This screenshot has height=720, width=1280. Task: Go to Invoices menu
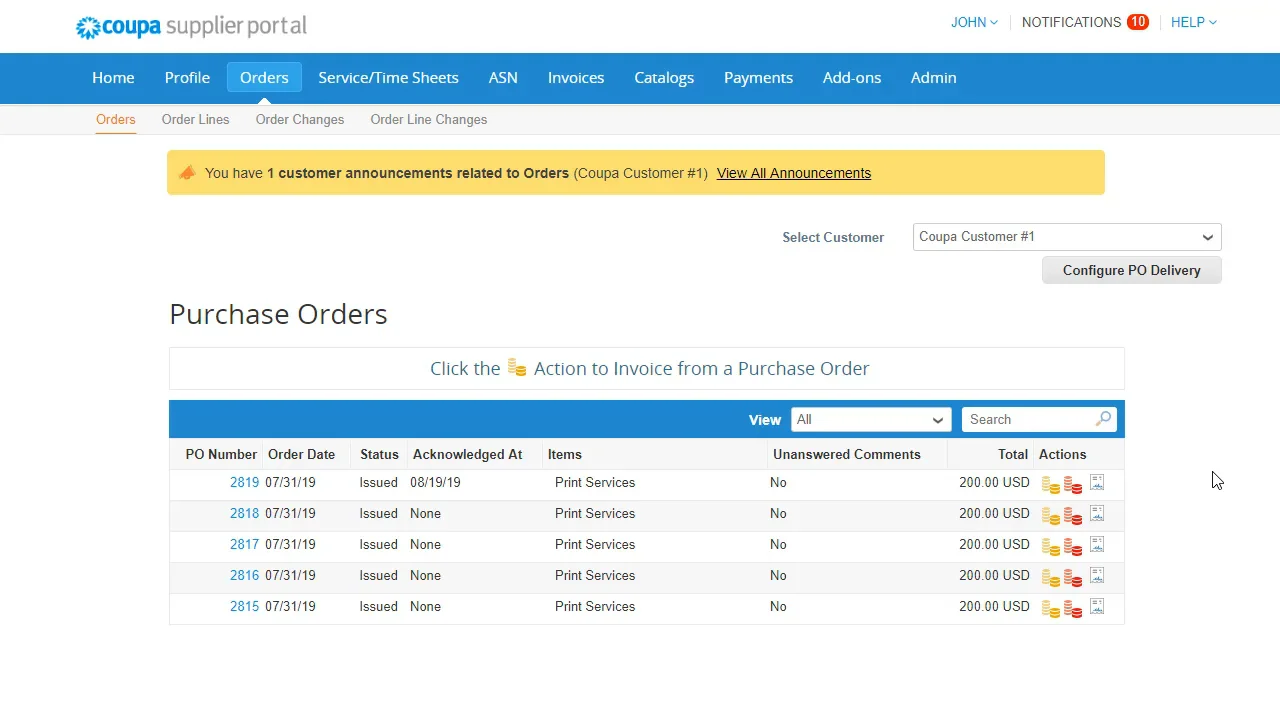click(x=576, y=78)
